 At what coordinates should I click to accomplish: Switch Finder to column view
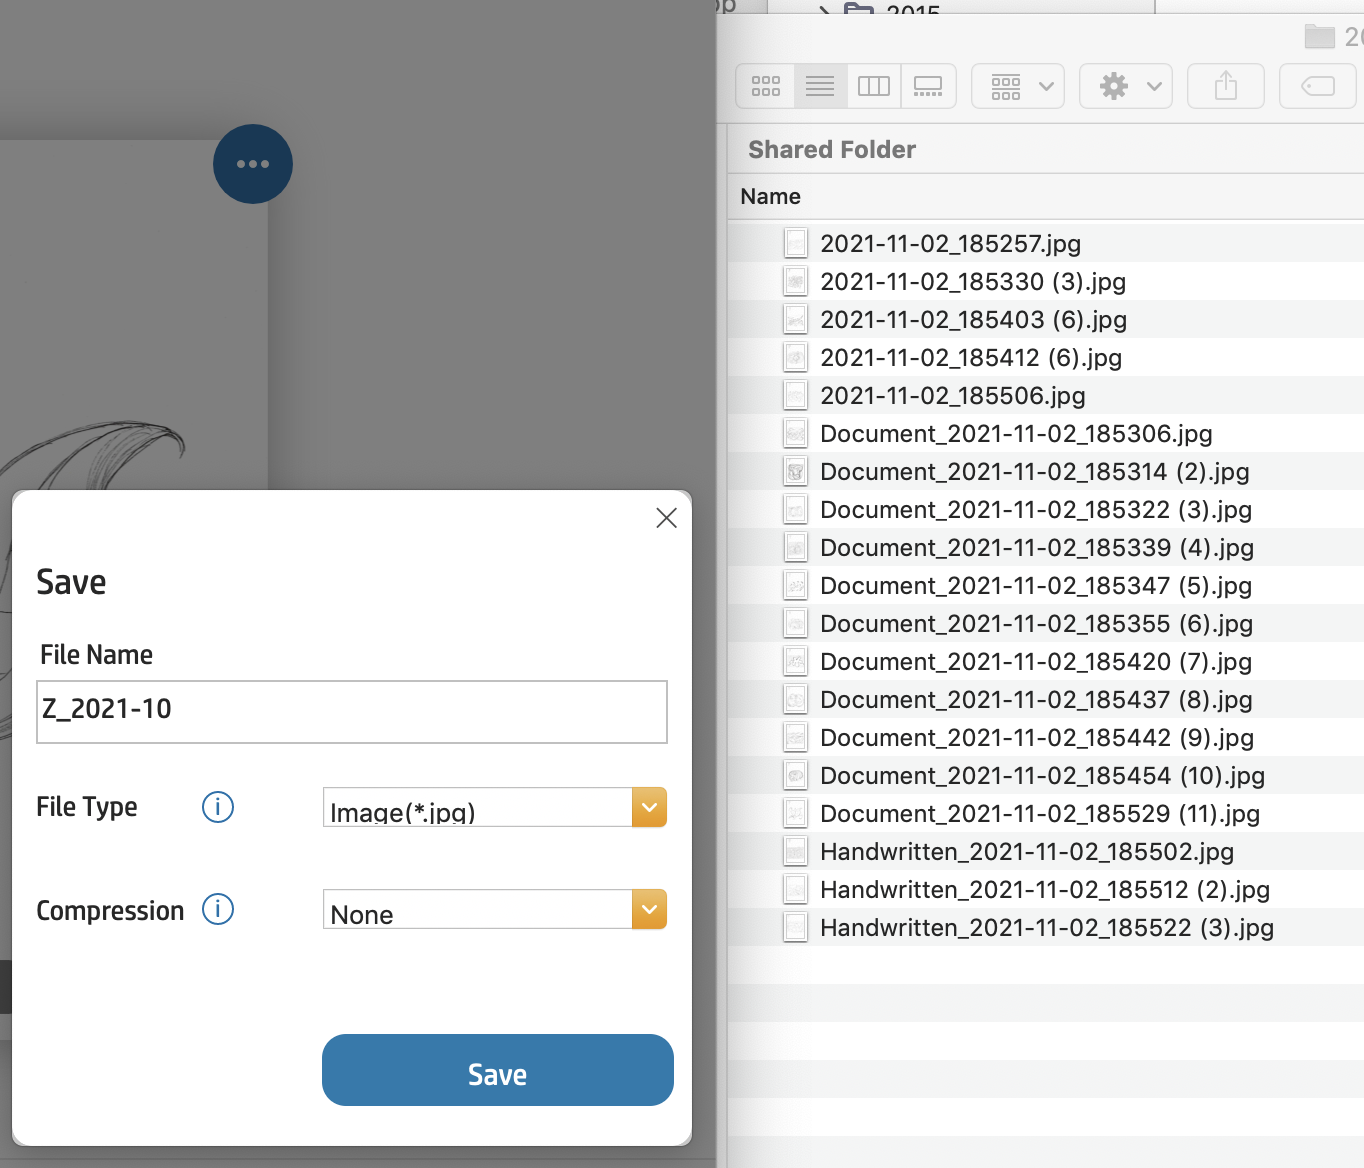click(x=873, y=86)
